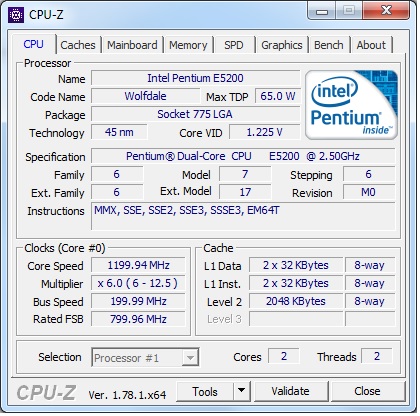Minimize the CPU-Z window
The width and height of the screenshot is (420, 416).
[x=322, y=12]
